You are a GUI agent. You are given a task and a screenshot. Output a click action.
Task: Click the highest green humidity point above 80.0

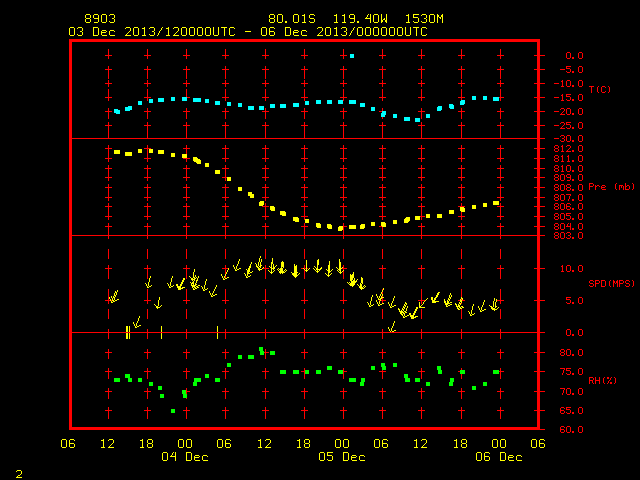(262, 350)
